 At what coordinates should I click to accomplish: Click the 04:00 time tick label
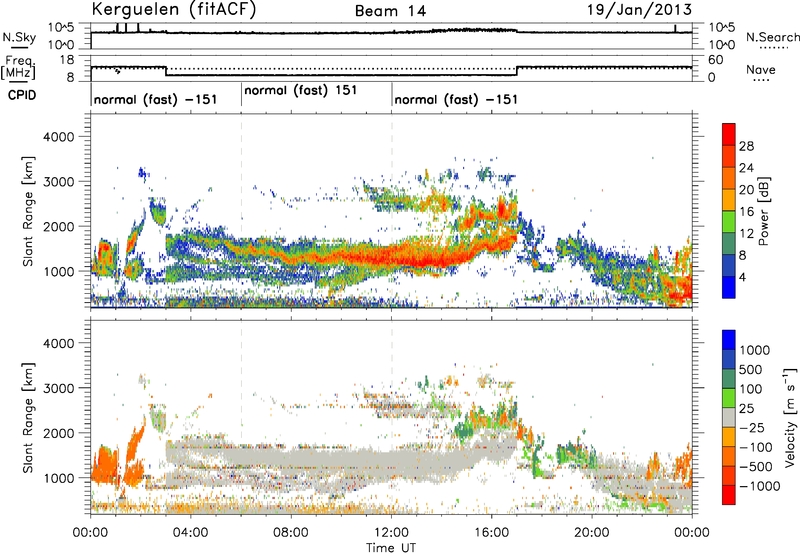click(x=191, y=533)
